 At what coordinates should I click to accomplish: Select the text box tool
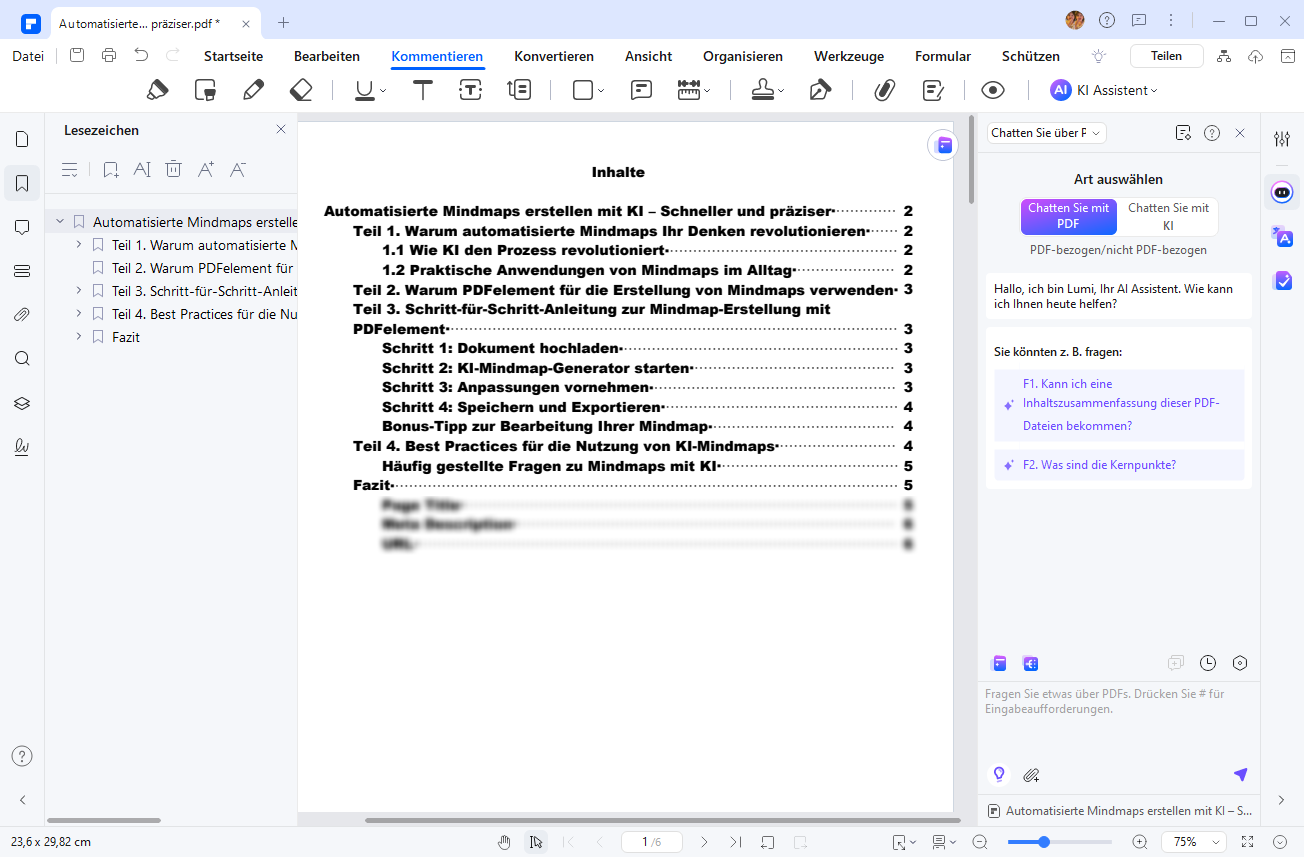[471, 90]
